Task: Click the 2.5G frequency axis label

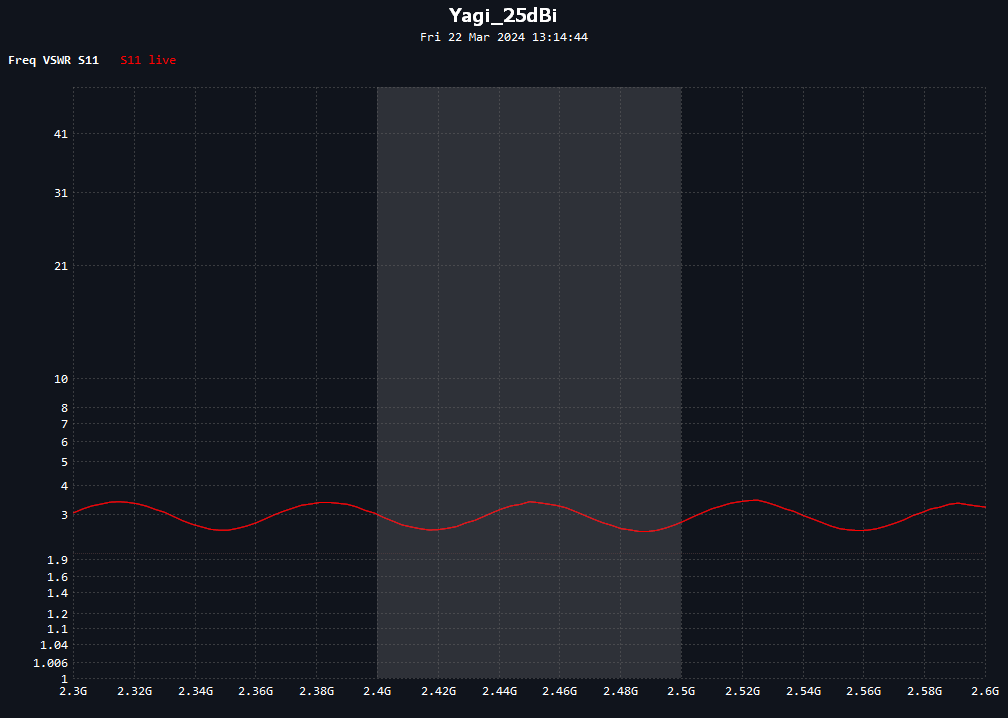Action: click(681, 691)
